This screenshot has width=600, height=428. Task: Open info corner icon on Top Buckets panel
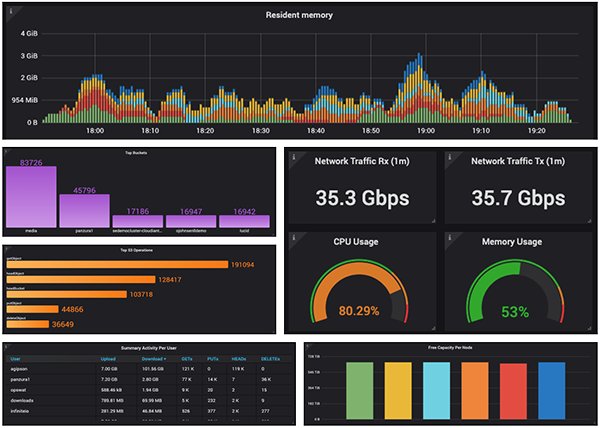(x=6, y=151)
